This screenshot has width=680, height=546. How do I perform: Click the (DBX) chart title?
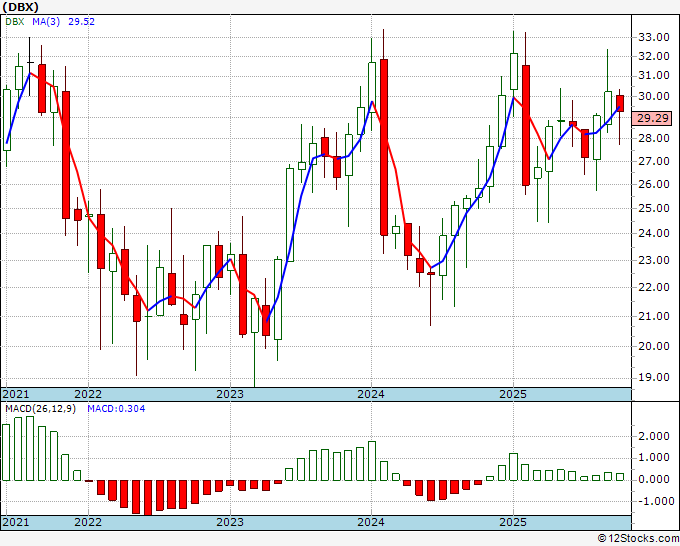point(20,7)
